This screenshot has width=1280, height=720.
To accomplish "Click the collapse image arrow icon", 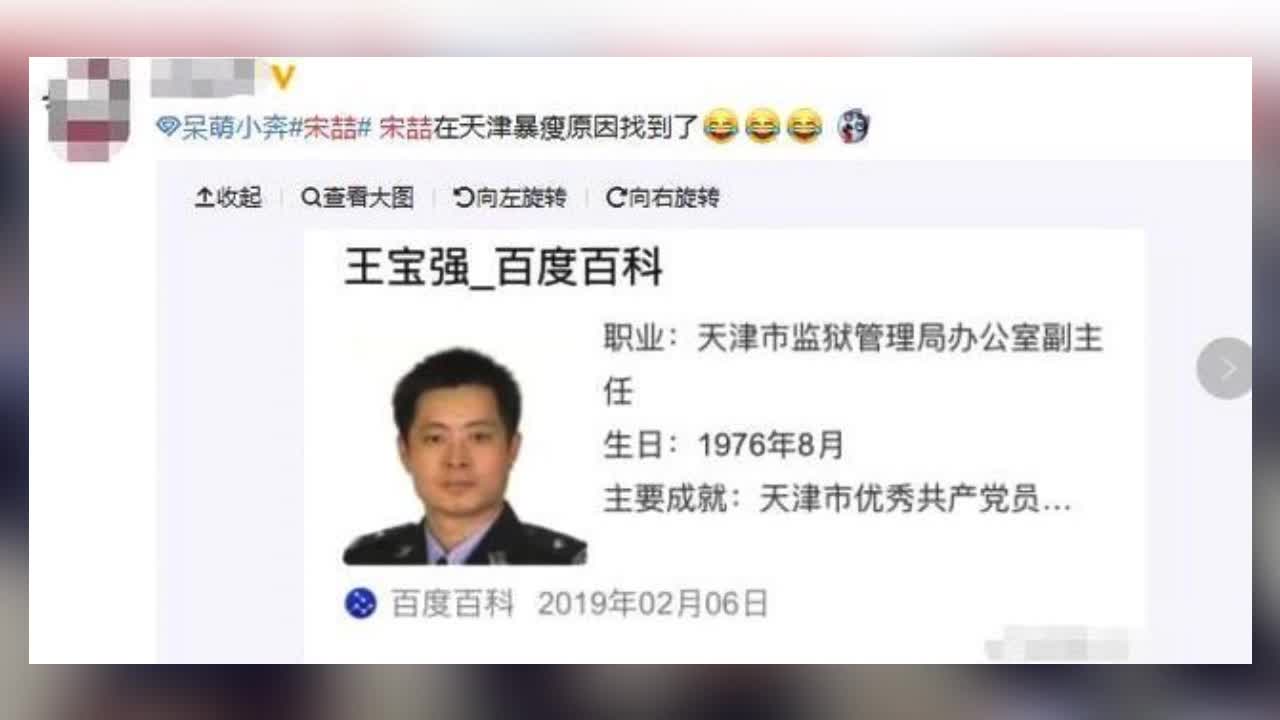I will [204, 198].
